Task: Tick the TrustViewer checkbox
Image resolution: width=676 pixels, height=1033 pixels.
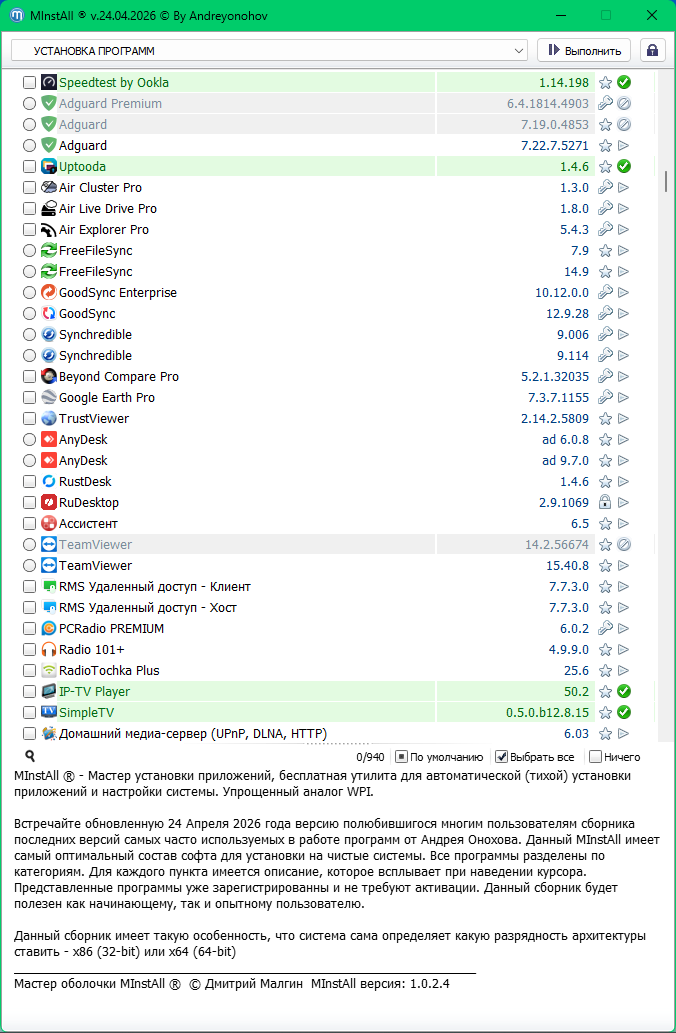Action: coord(29,419)
